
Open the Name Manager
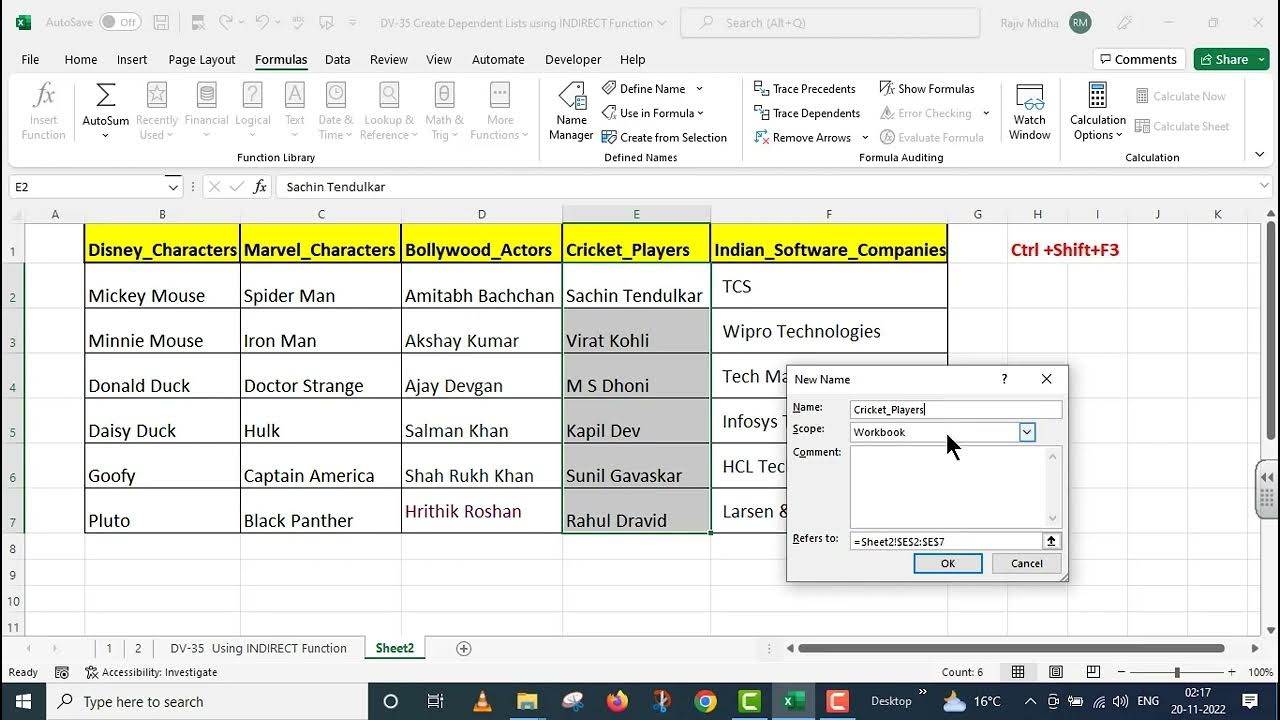click(x=571, y=111)
